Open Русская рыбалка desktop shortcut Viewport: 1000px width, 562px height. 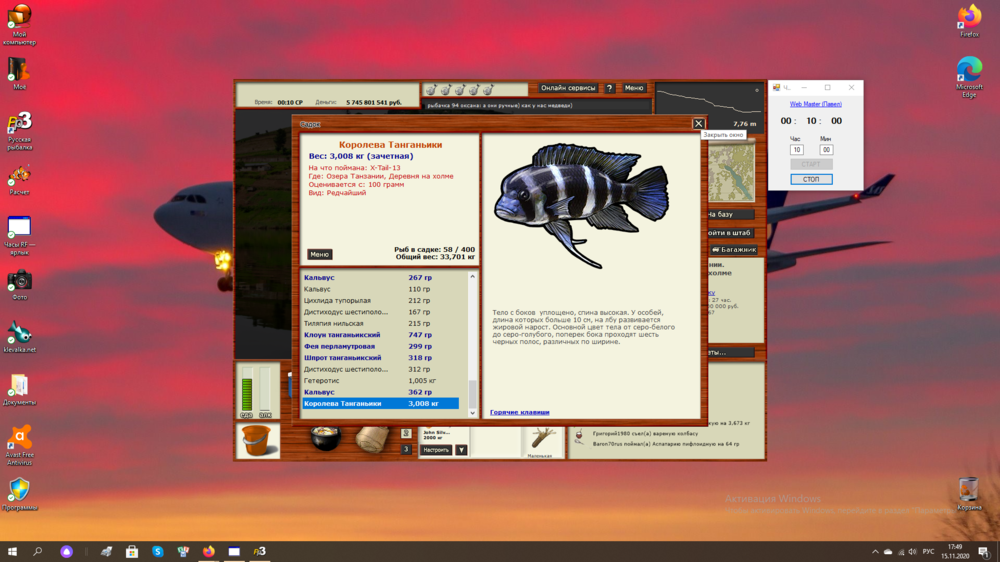pos(19,131)
